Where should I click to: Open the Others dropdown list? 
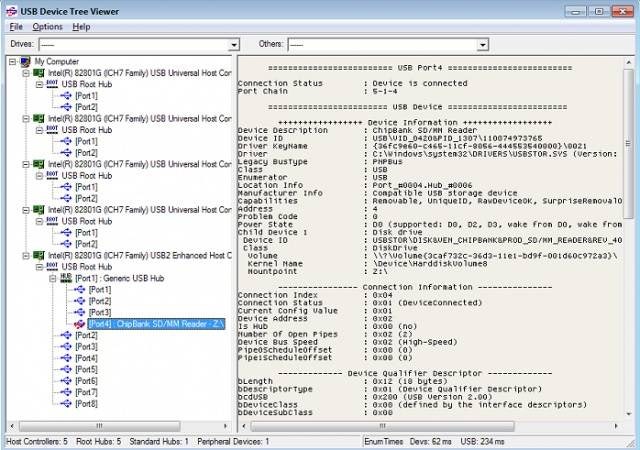tap(483, 45)
